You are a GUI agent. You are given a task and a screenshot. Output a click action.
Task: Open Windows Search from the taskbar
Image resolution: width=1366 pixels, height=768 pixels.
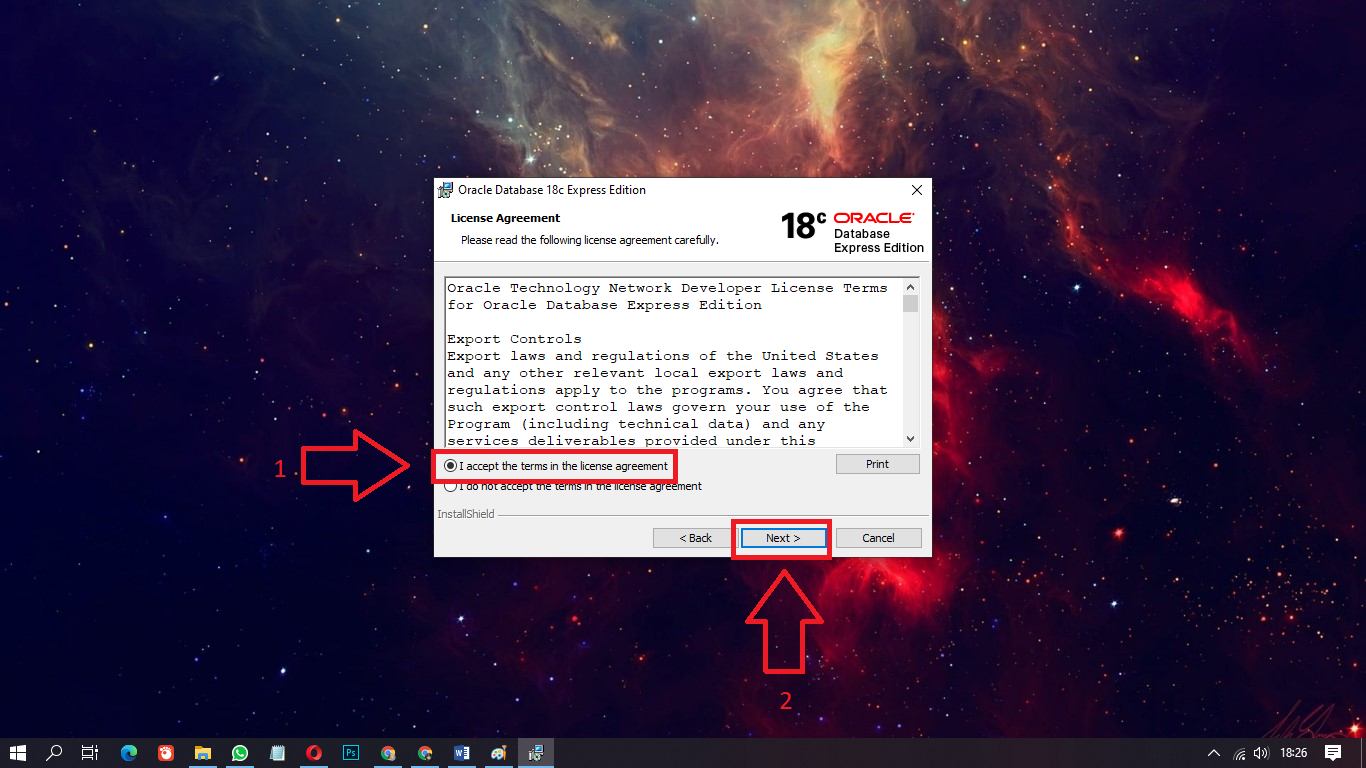pos(55,753)
